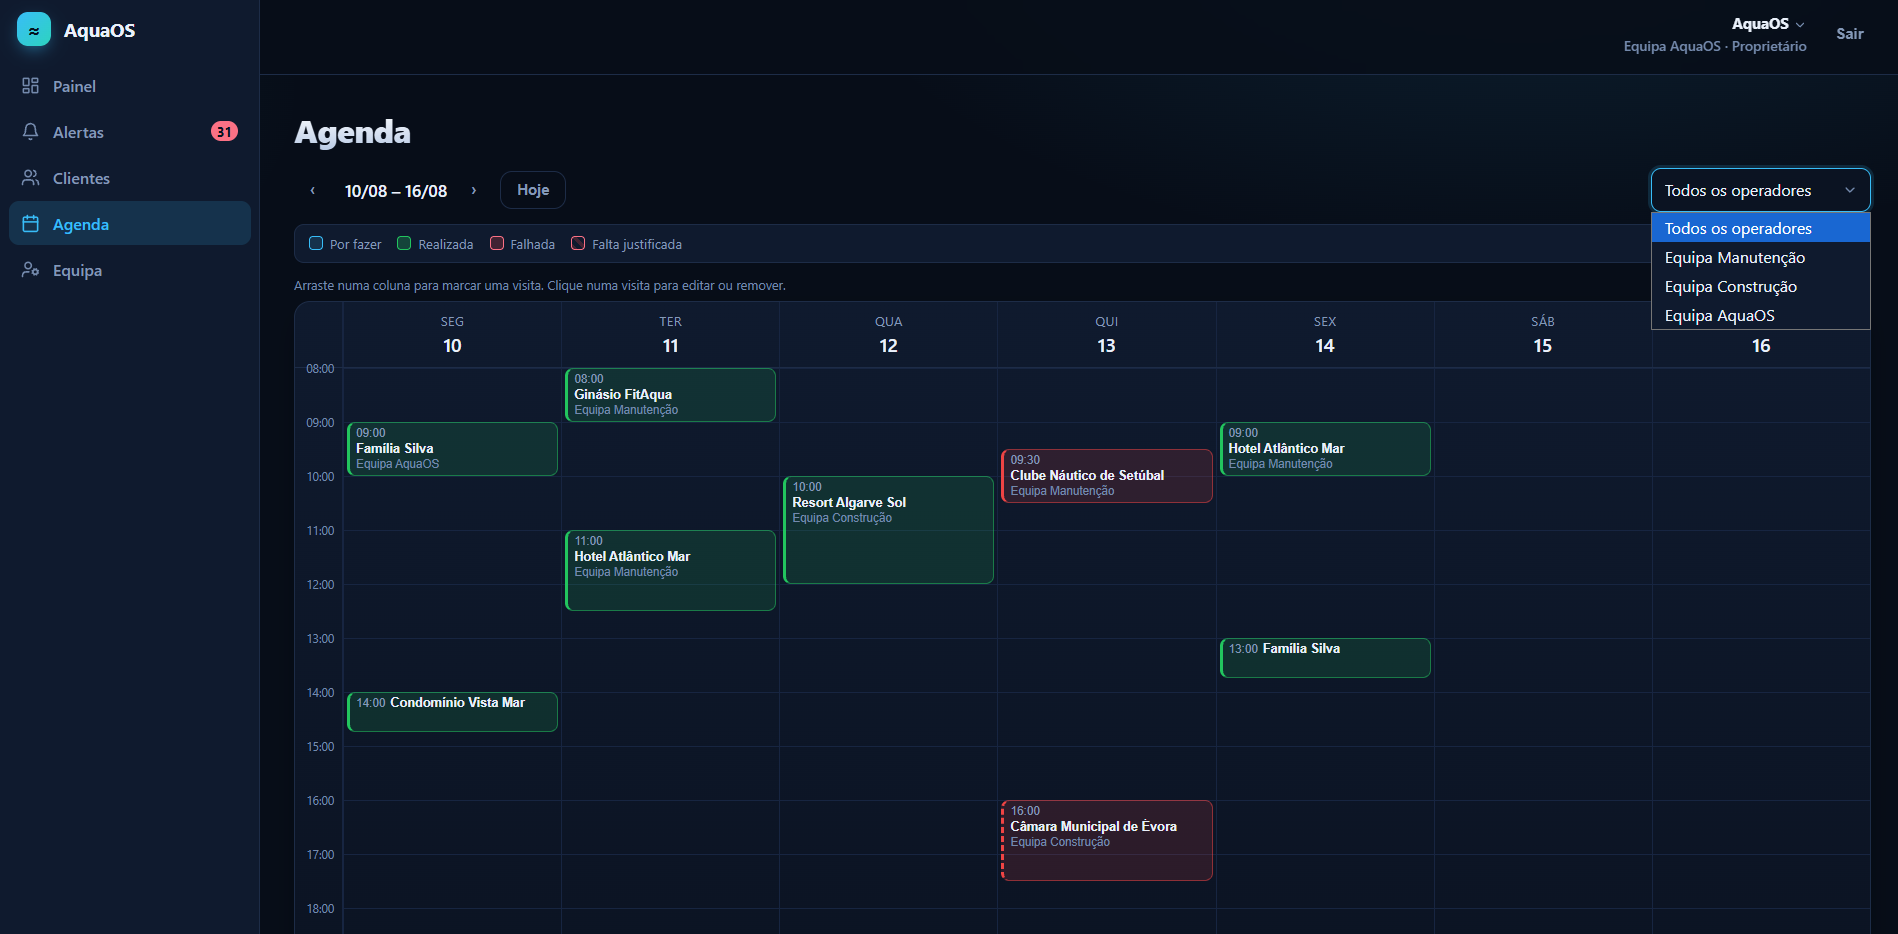Image resolution: width=1898 pixels, height=934 pixels.
Task: Open Friday 09:00 Hotel Atlântico Mar visit
Action: [x=1325, y=449]
